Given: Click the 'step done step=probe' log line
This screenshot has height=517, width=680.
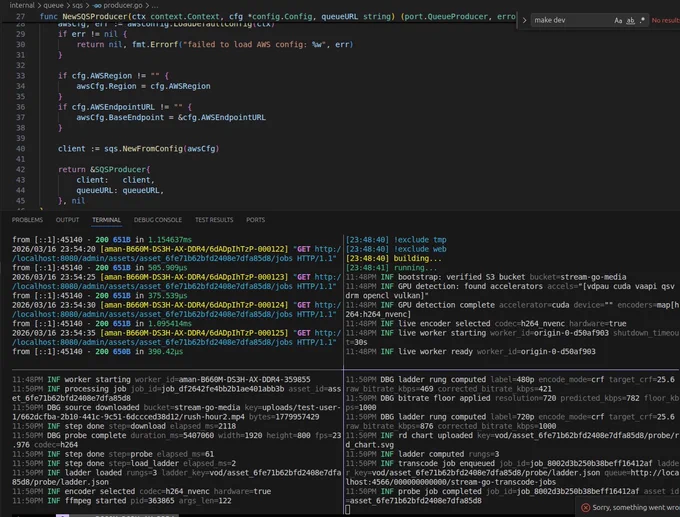Looking at the screenshot, I should pos(113,454).
